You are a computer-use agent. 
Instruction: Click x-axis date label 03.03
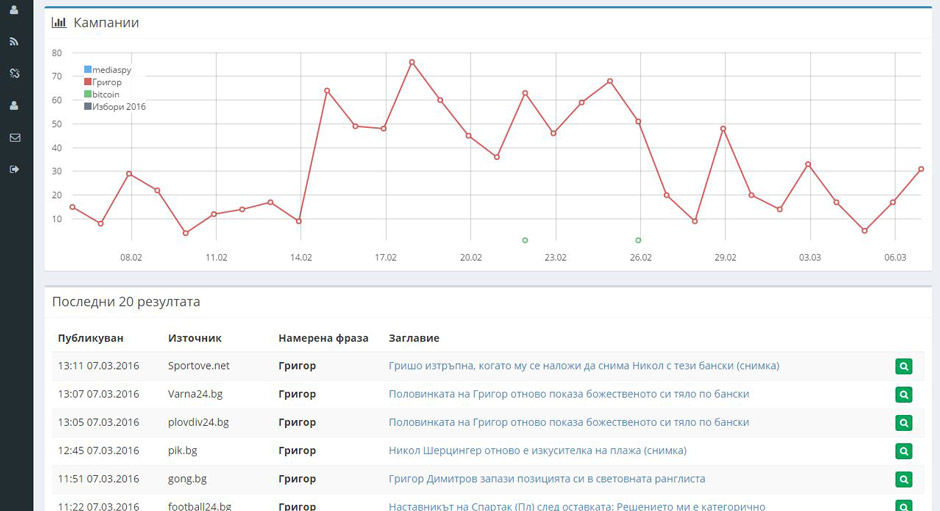point(810,257)
